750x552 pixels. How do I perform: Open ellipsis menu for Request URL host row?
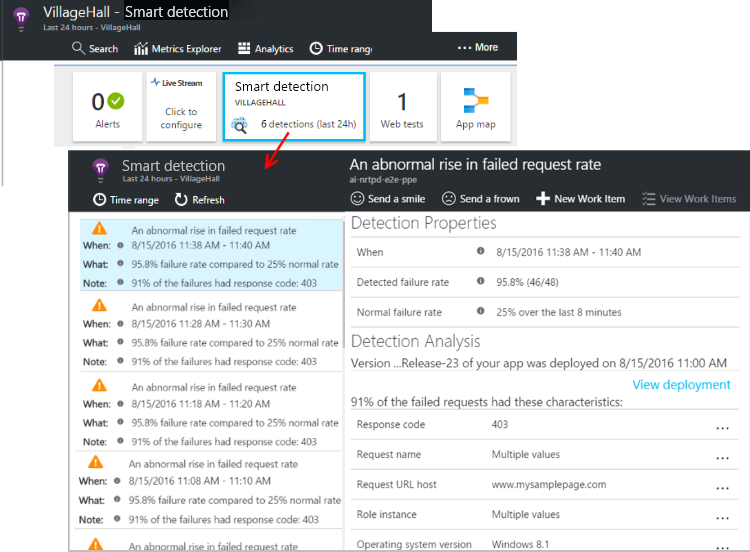point(723,488)
